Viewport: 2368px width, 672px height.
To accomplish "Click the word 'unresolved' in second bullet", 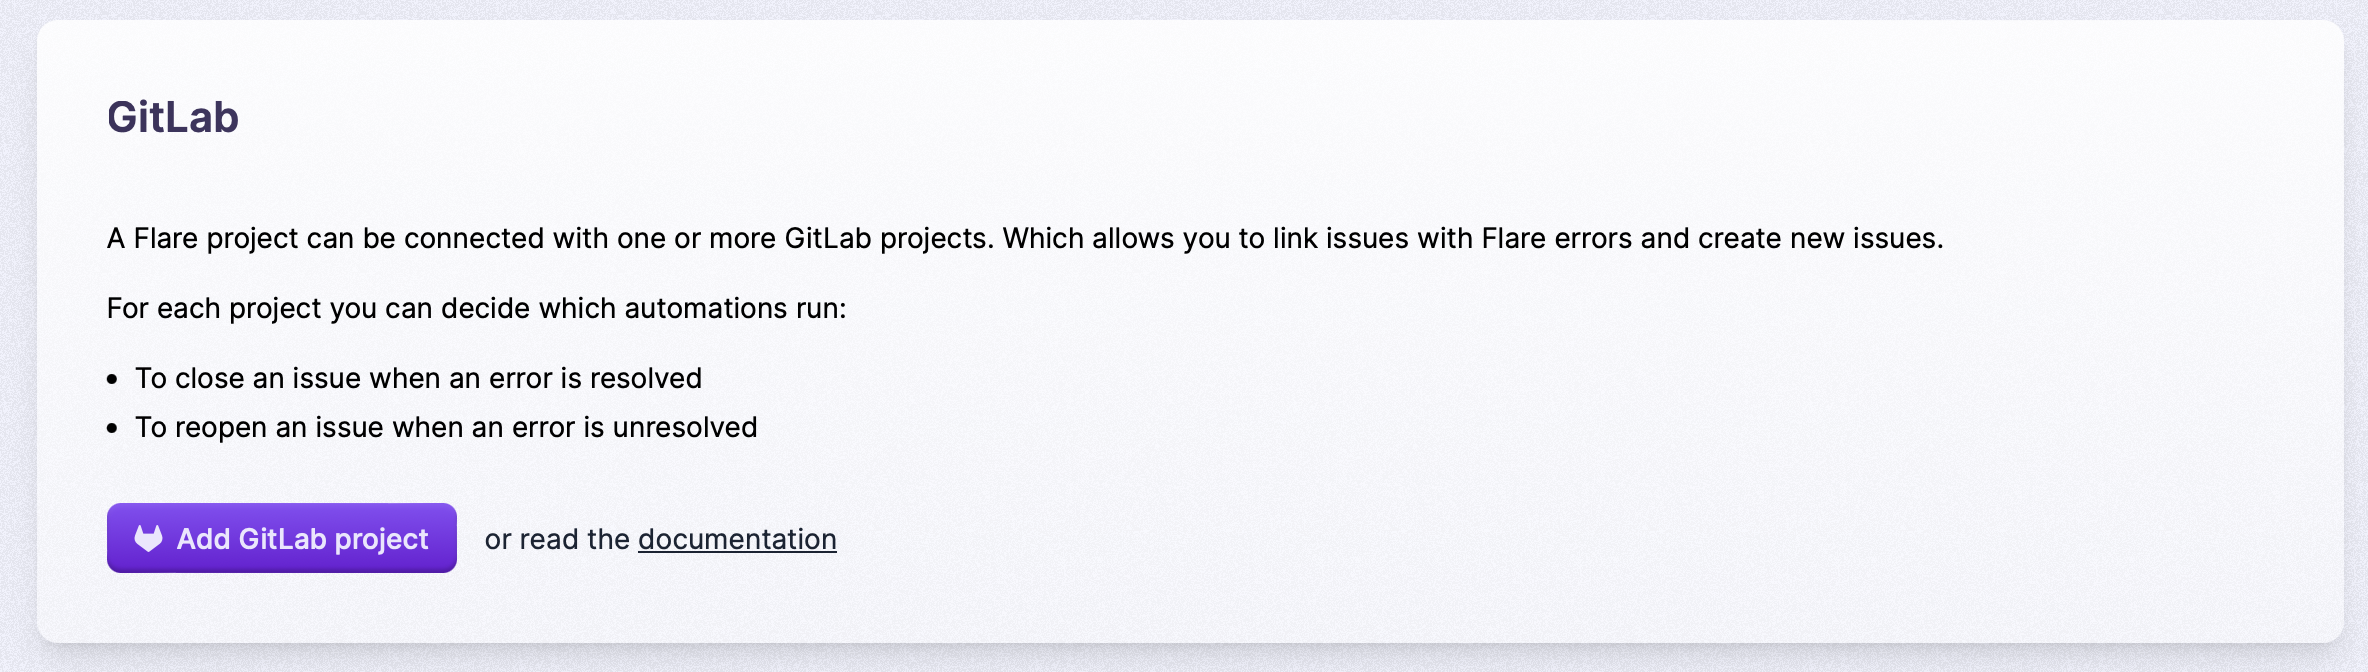I will pyautogui.click(x=685, y=427).
